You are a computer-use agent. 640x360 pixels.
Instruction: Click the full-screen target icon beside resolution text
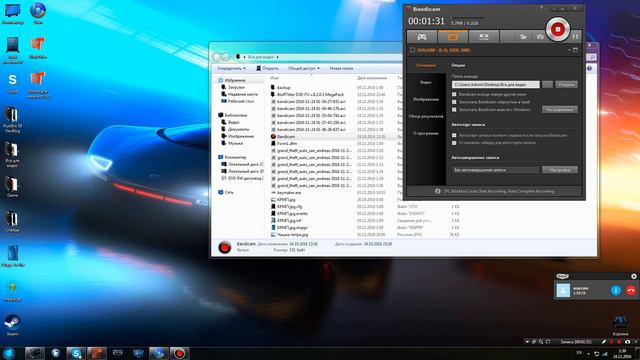tap(413, 50)
